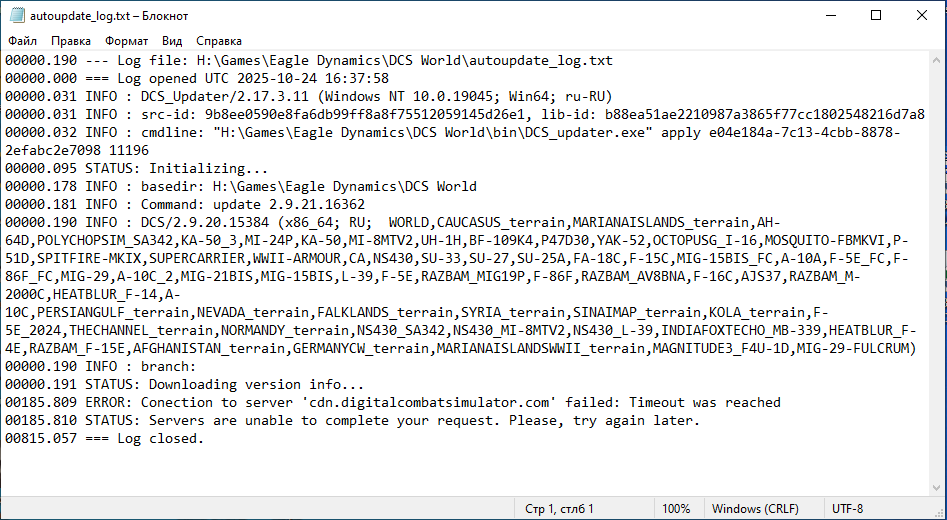Click the cursor position indicator in the status bar
The height and width of the screenshot is (520, 947).
pyautogui.click(x=559, y=509)
